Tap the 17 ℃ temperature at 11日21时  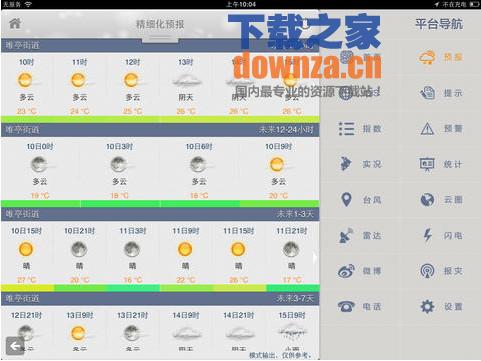pyautogui.click(x=292, y=280)
